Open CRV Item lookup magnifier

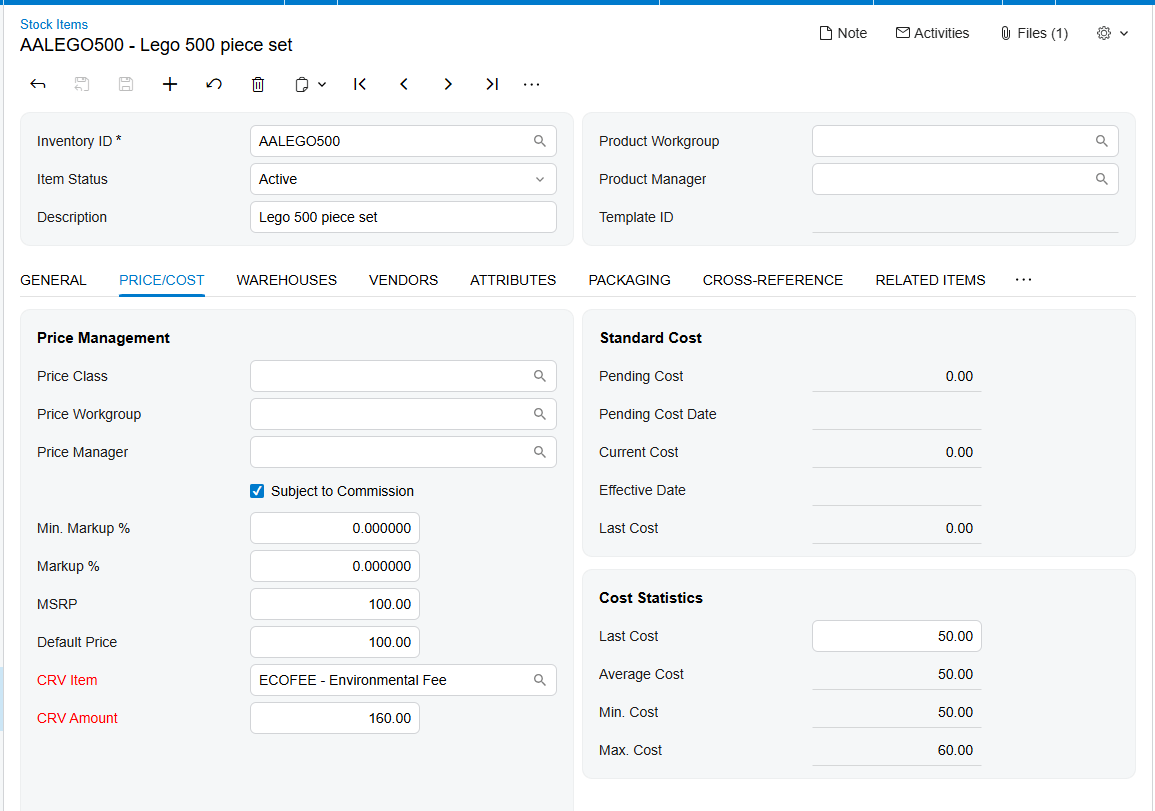click(540, 680)
